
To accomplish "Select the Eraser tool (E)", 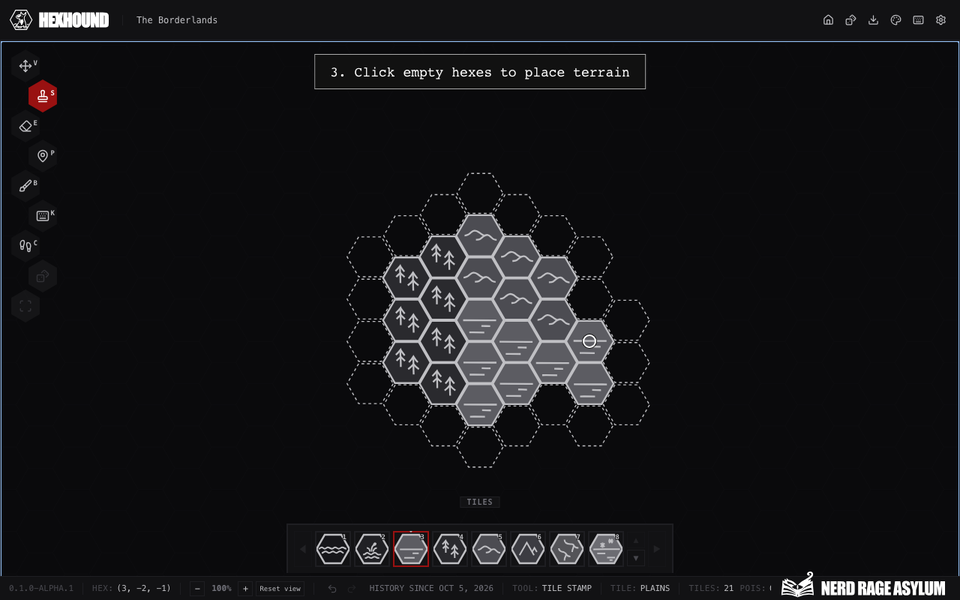I will (x=26, y=126).
